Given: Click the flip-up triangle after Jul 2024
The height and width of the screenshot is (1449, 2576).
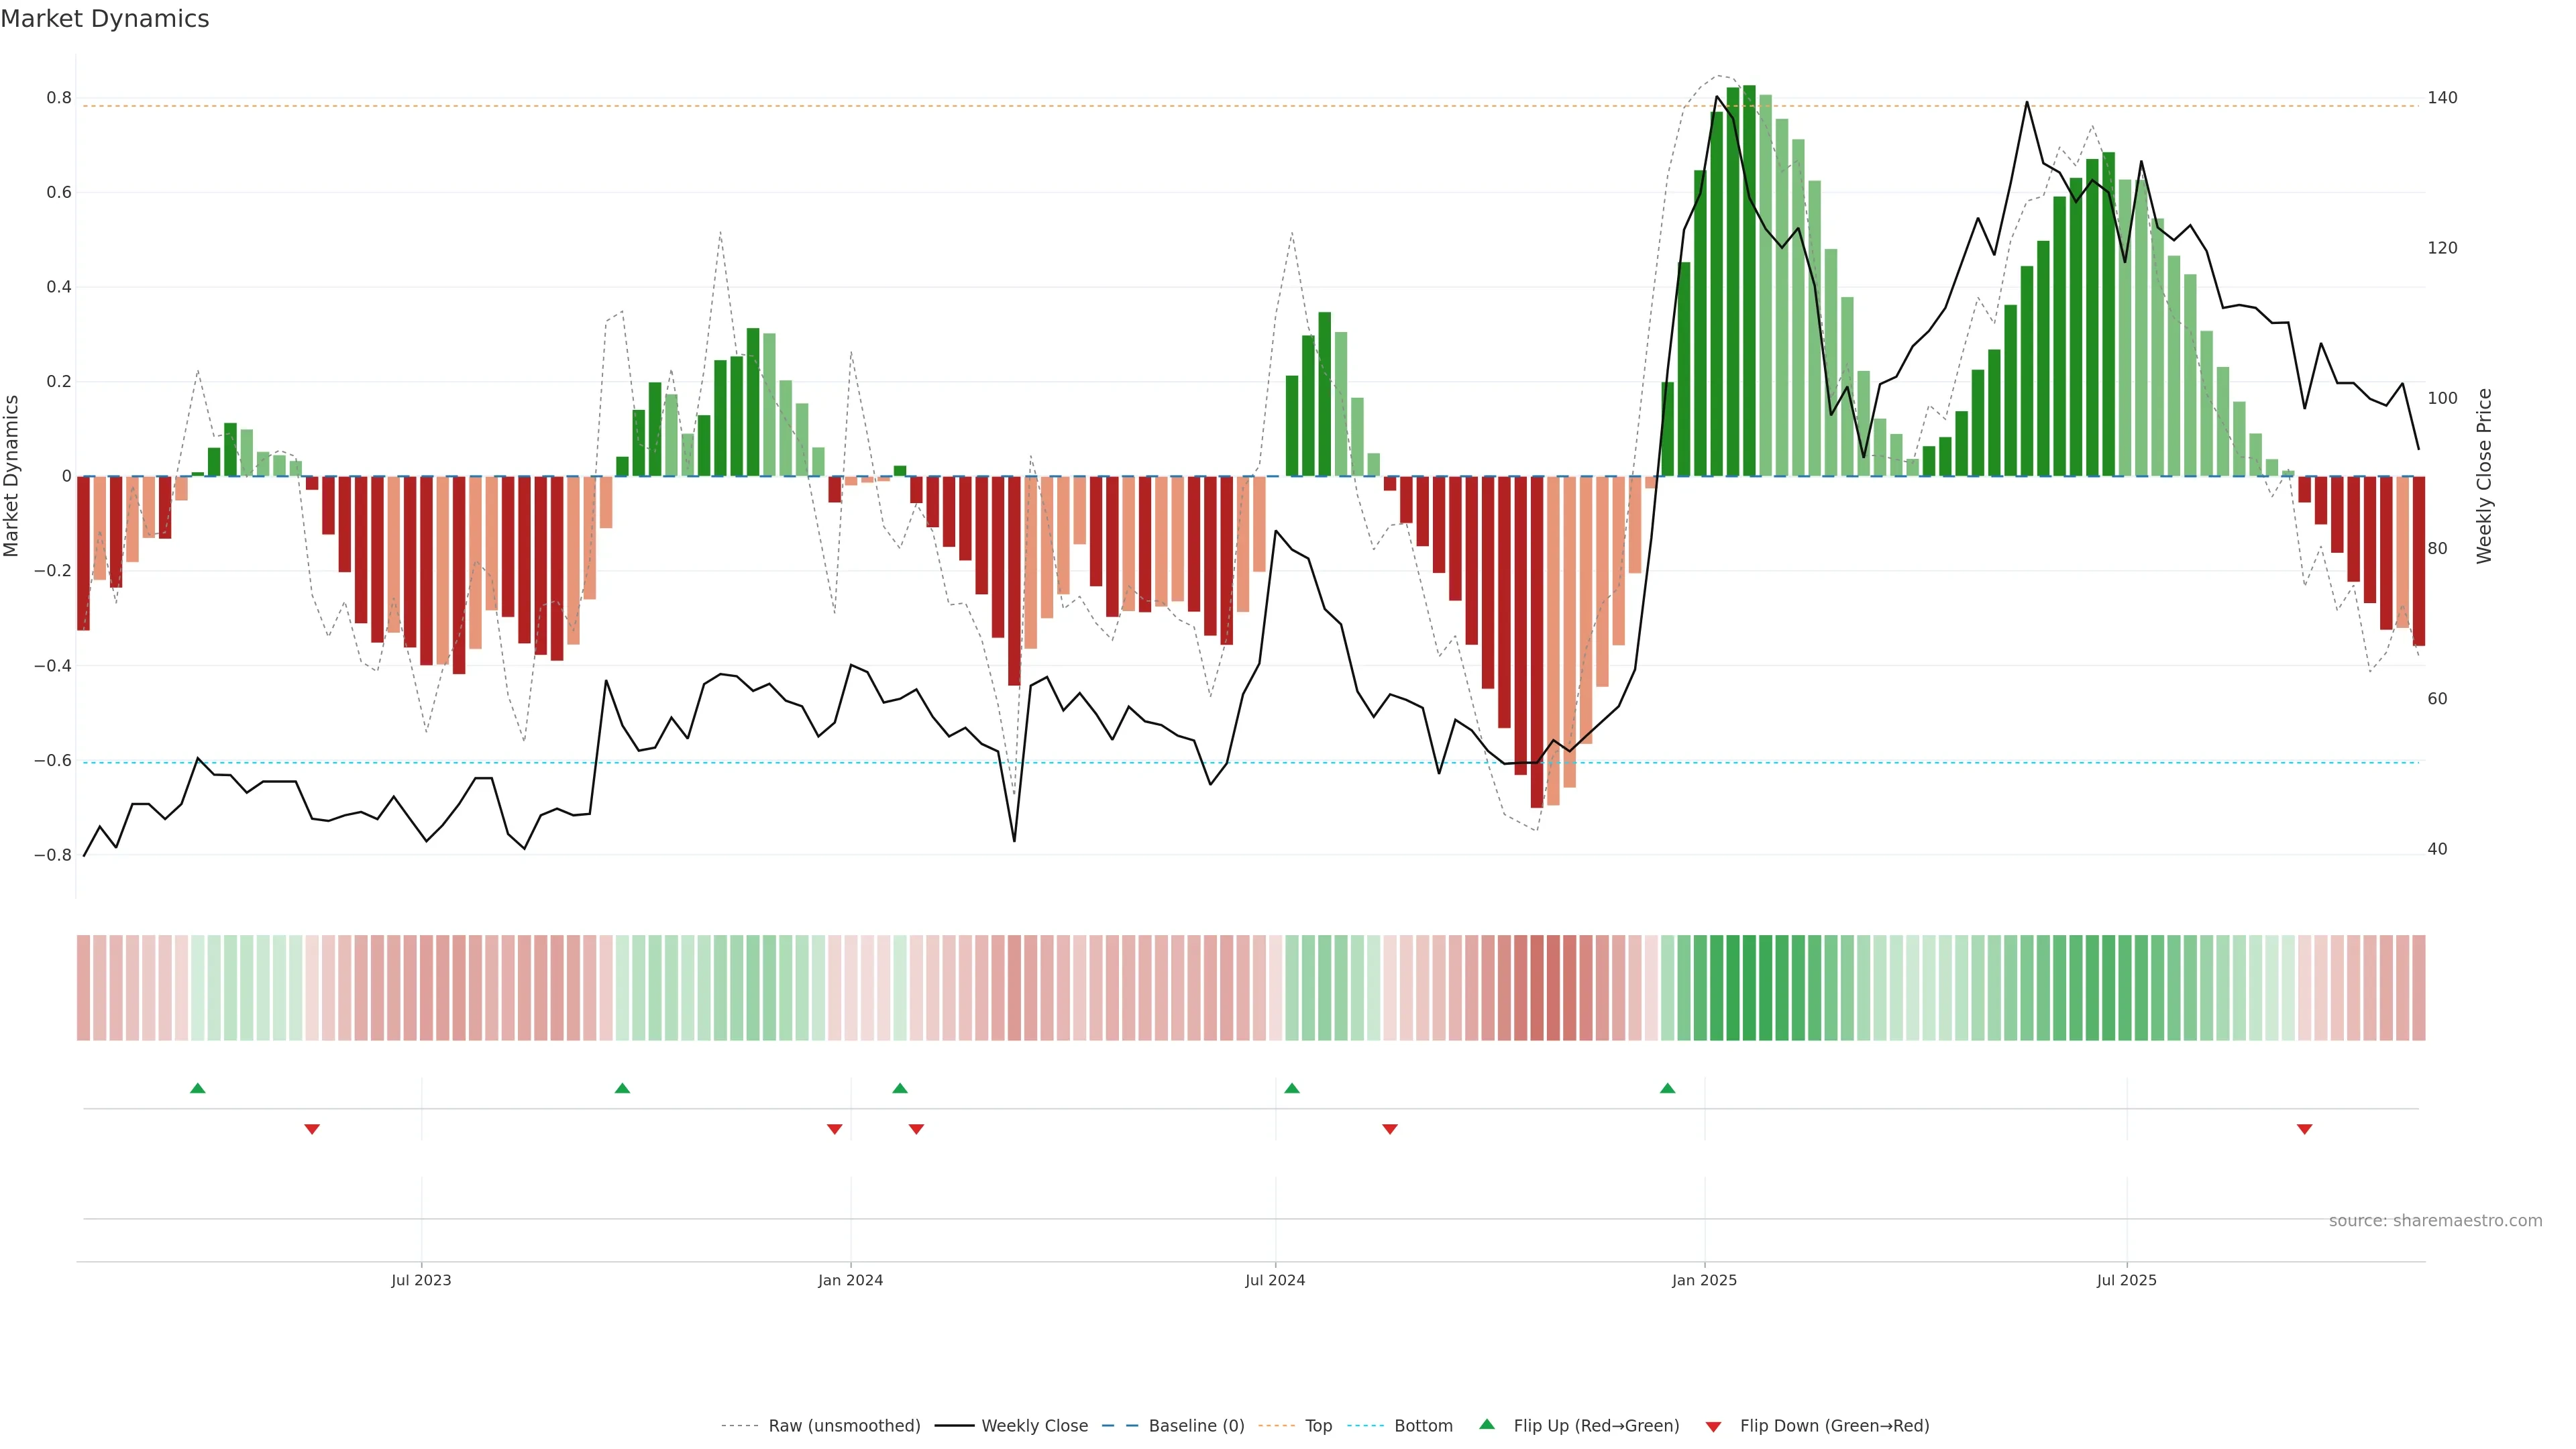Looking at the screenshot, I should click(x=1292, y=1088).
